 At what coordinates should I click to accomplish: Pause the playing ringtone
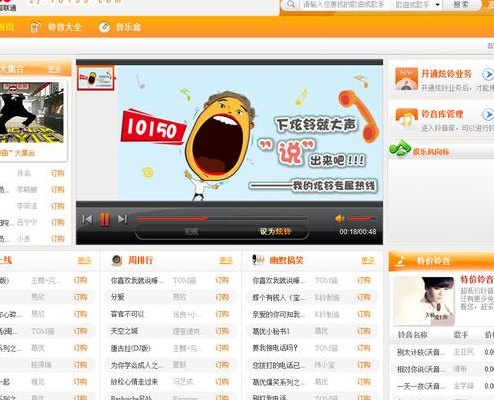pos(105,220)
